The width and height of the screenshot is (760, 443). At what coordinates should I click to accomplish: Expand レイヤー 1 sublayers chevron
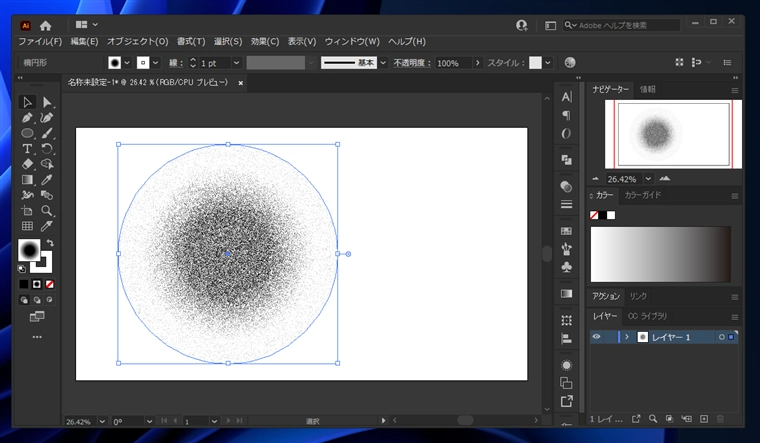627,337
